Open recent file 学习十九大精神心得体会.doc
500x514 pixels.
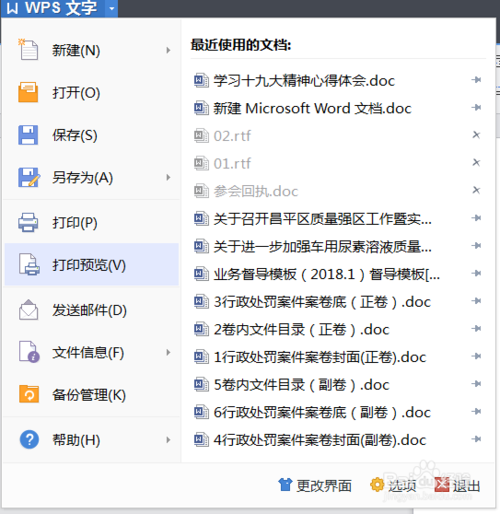click(x=338, y=80)
